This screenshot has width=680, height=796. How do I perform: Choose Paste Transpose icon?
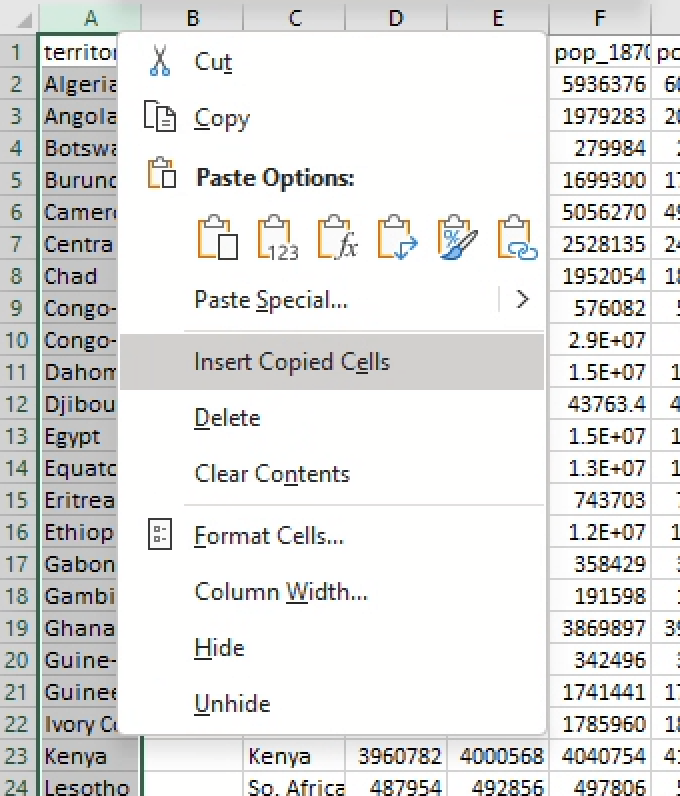coord(397,238)
